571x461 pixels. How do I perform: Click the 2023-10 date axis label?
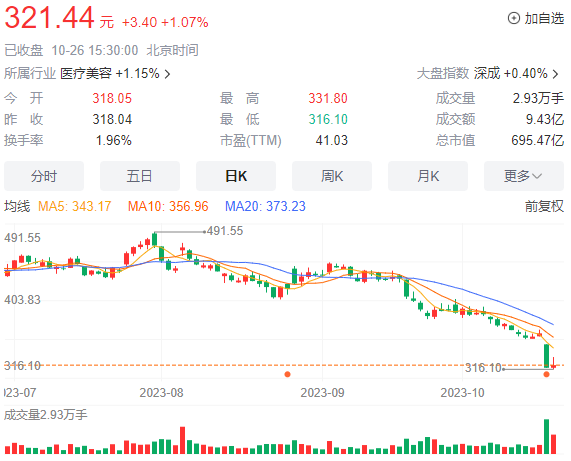[x=462, y=393]
